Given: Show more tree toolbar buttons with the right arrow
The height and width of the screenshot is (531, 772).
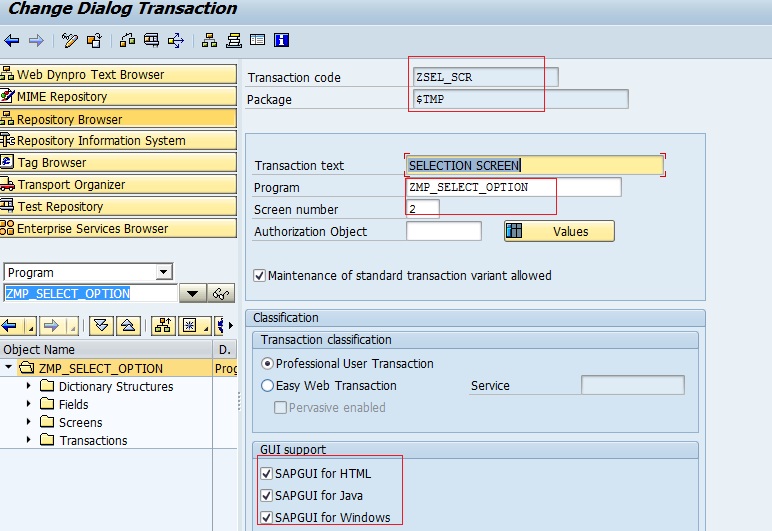Looking at the screenshot, I should [x=230, y=326].
